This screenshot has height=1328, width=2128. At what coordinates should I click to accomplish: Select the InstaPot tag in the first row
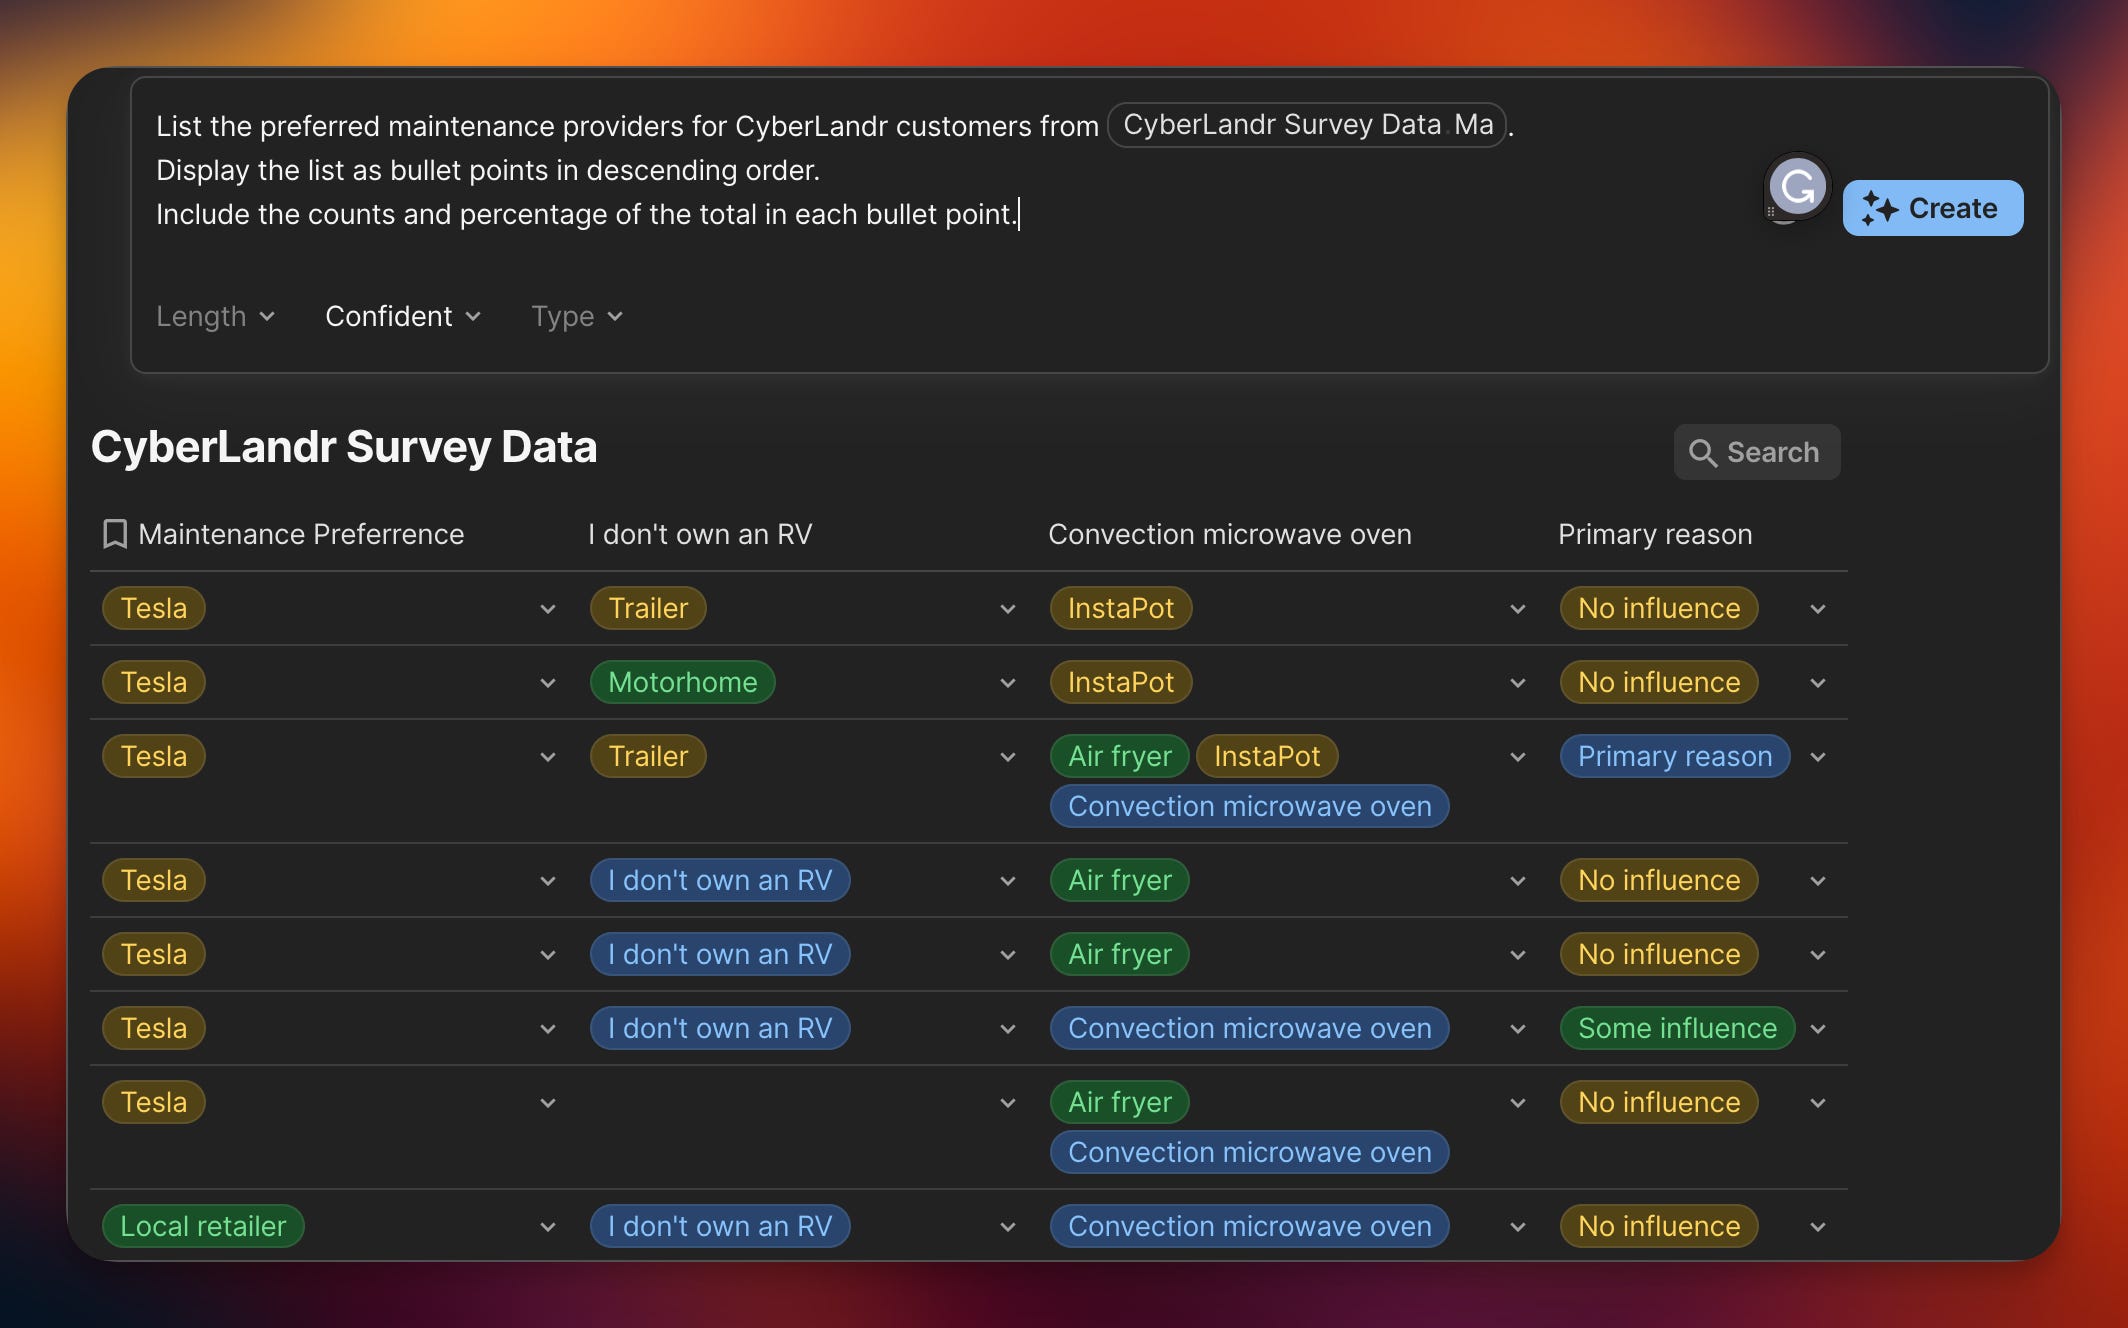pyautogui.click(x=1120, y=607)
